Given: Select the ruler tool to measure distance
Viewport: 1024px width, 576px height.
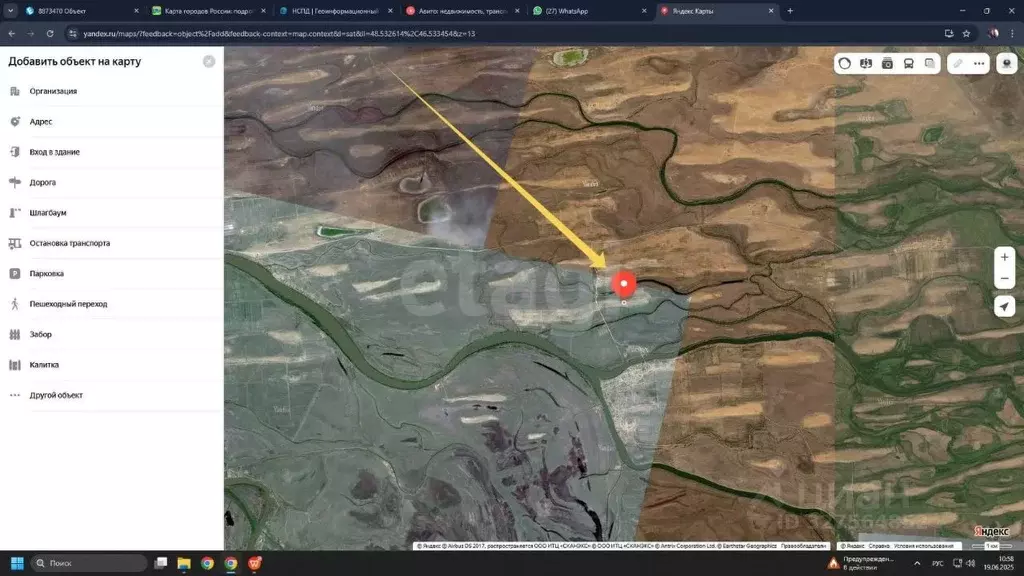Looking at the screenshot, I should 957,63.
